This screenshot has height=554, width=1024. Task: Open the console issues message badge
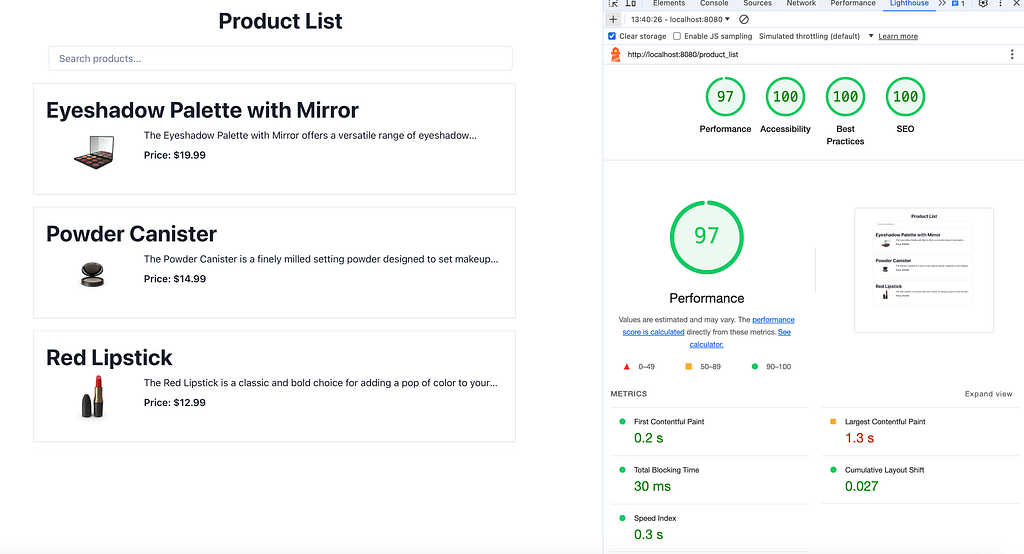(x=958, y=3)
